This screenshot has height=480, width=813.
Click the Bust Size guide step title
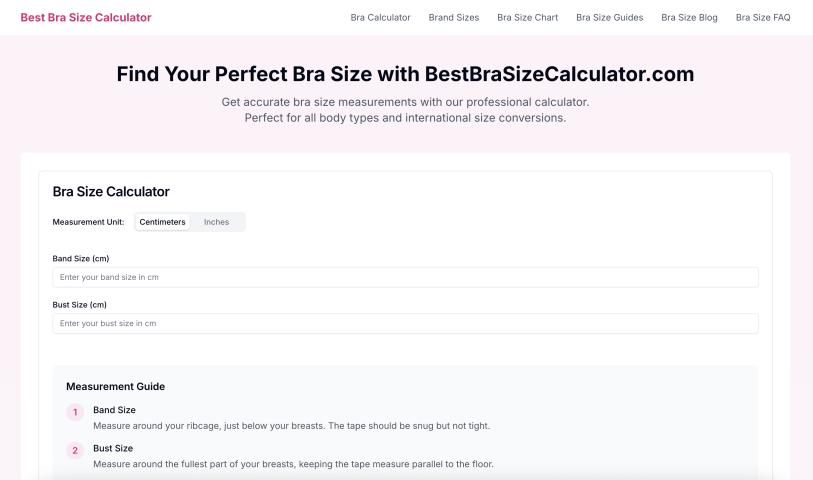[x=113, y=448]
